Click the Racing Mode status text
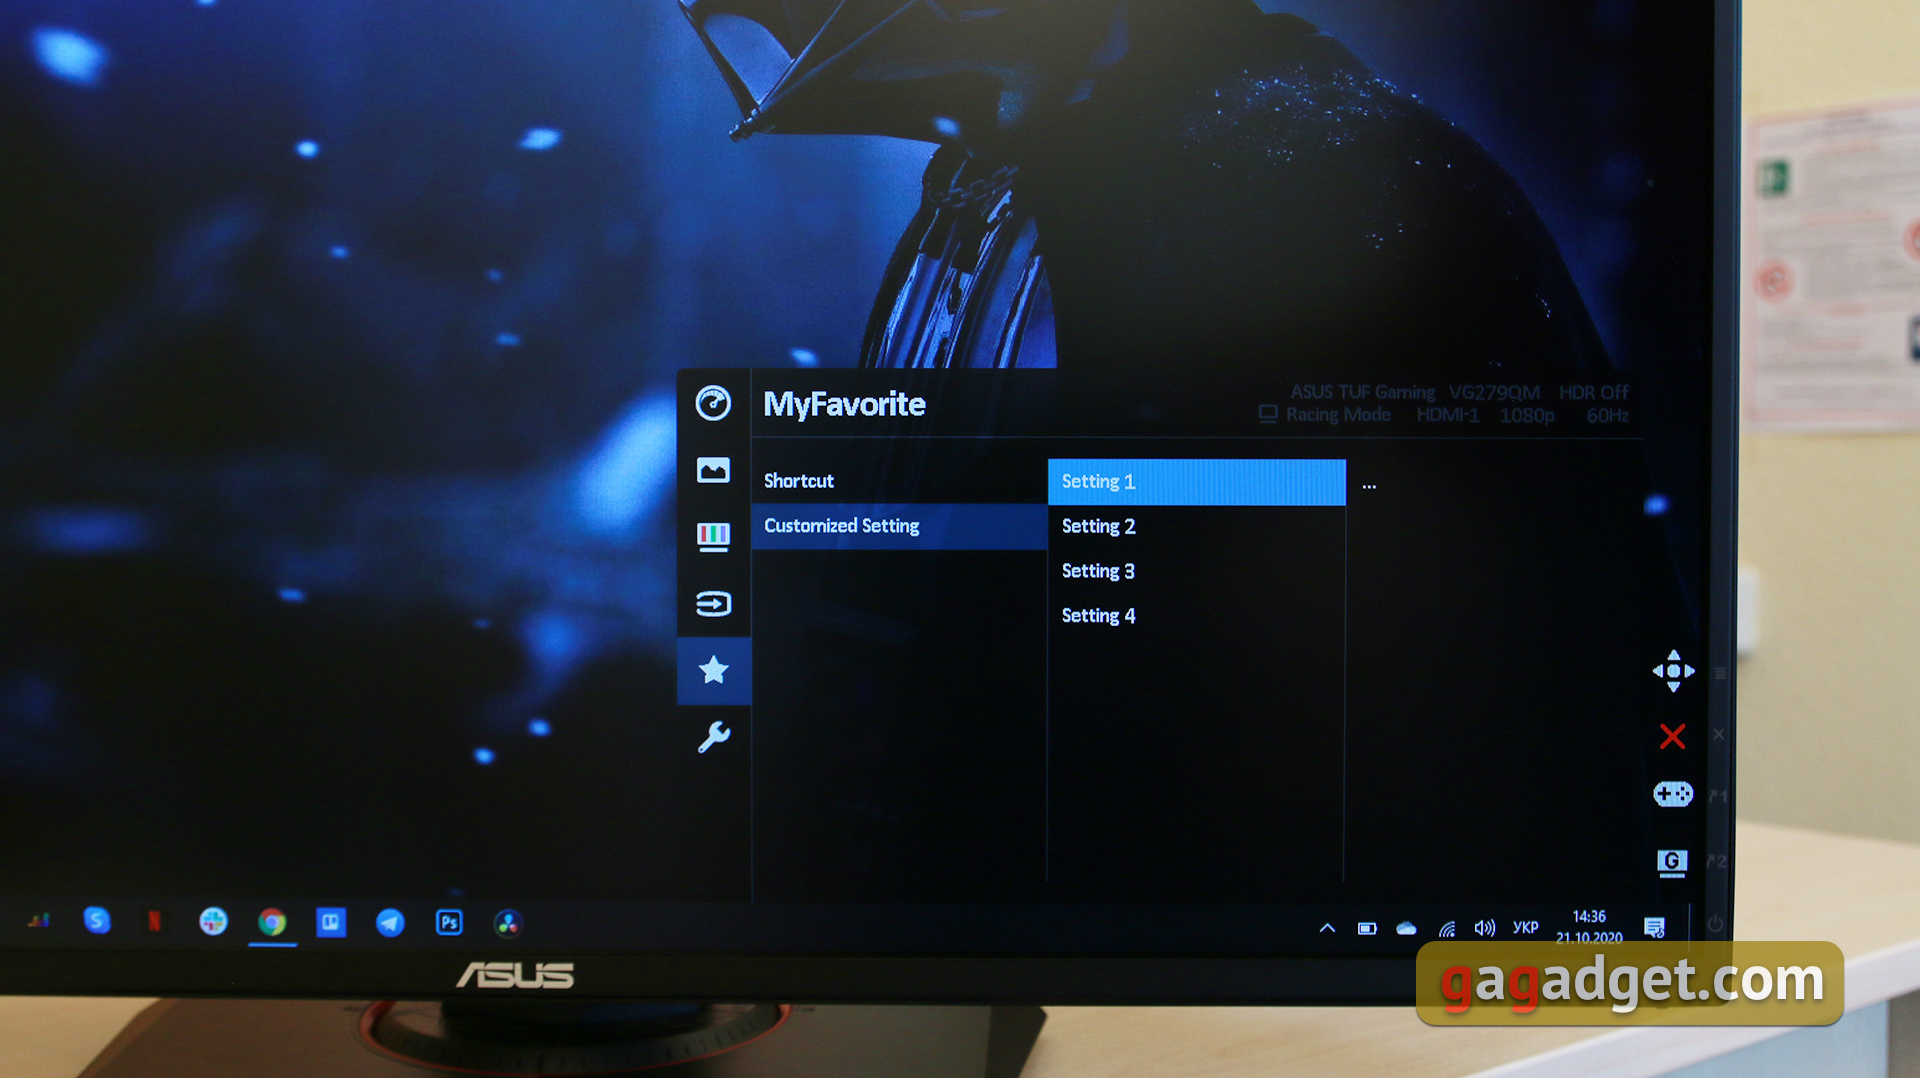The width and height of the screenshot is (1920, 1078). pyautogui.click(x=1338, y=415)
